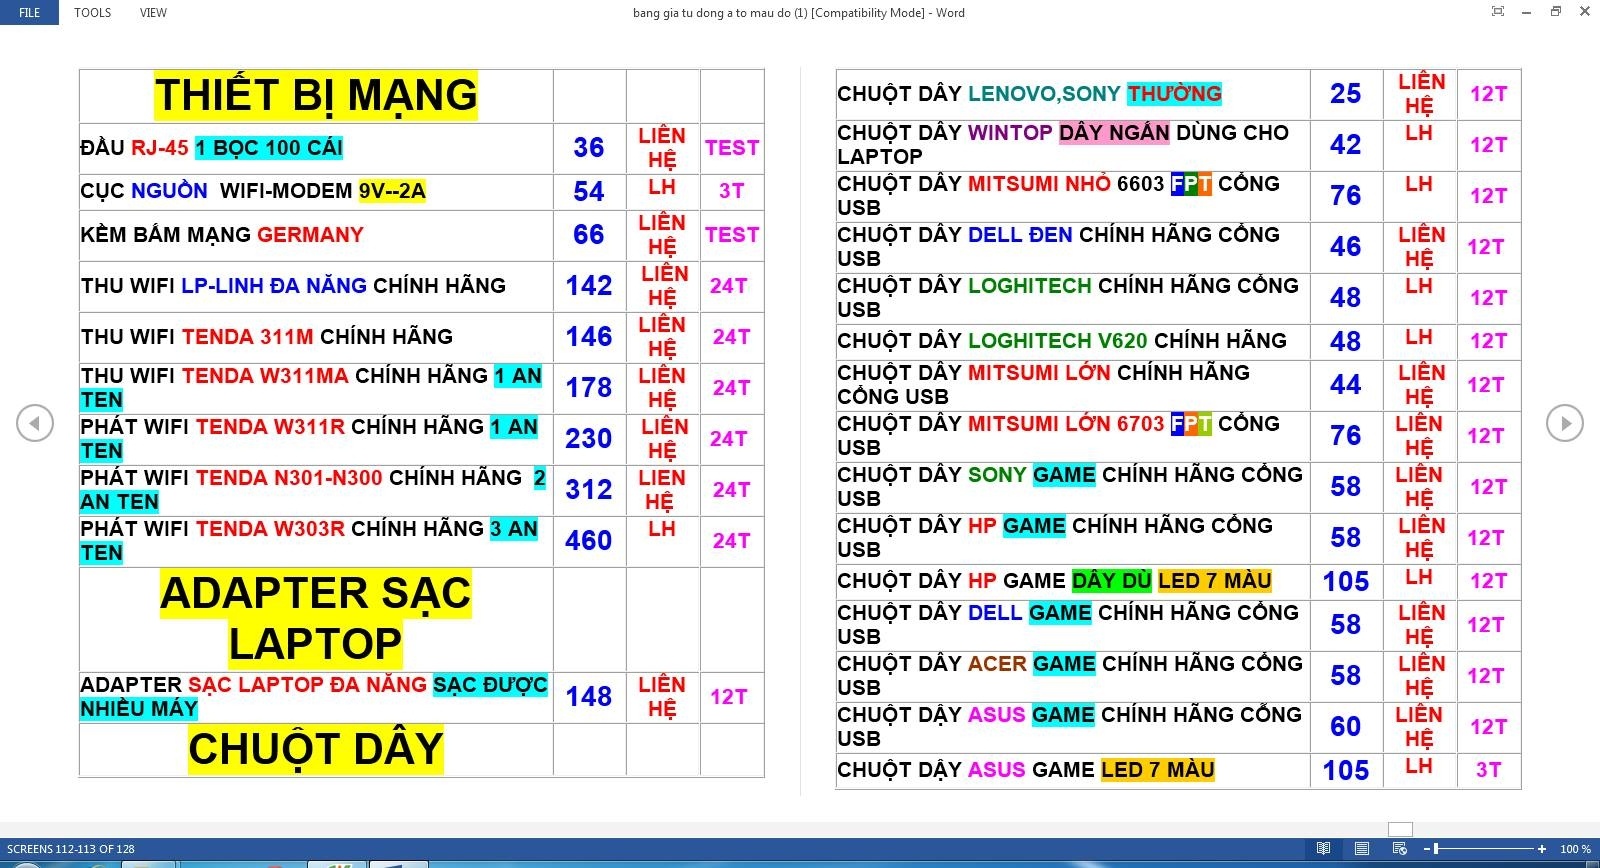1600x868 pixels.
Task: Click the price 66 cell
Action: tap(589, 235)
